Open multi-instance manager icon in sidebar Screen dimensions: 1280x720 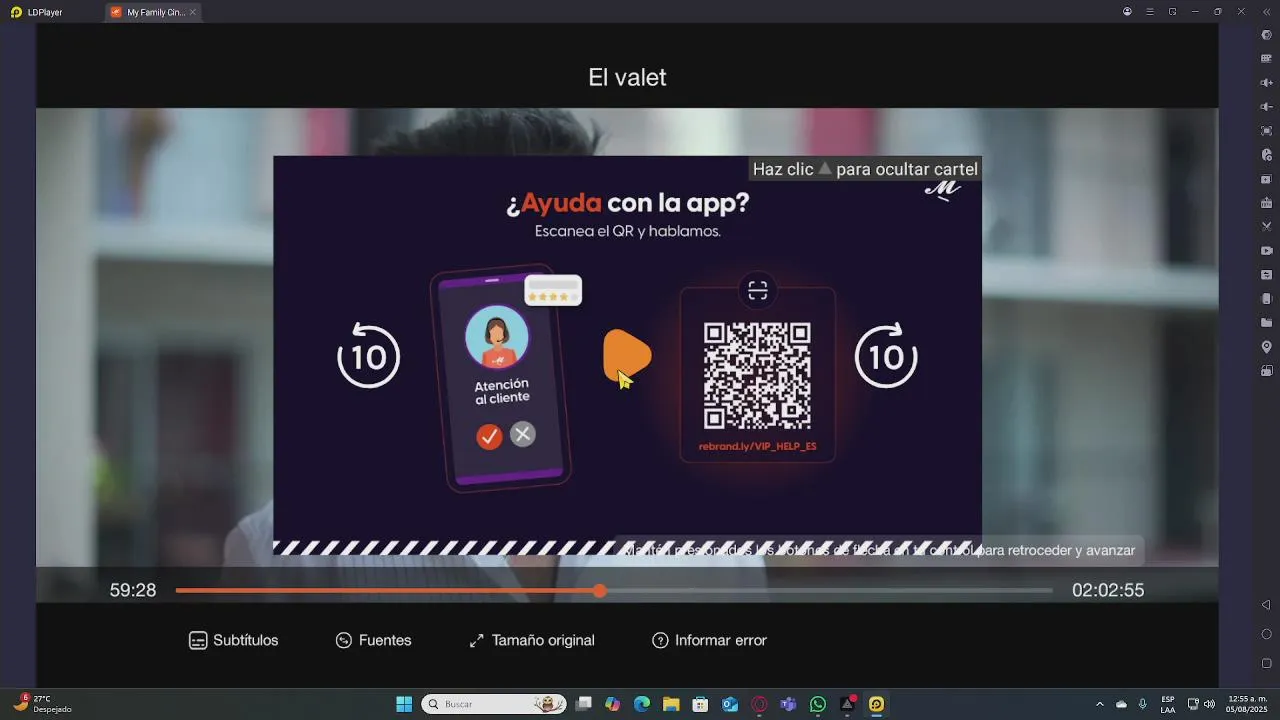1266,179
